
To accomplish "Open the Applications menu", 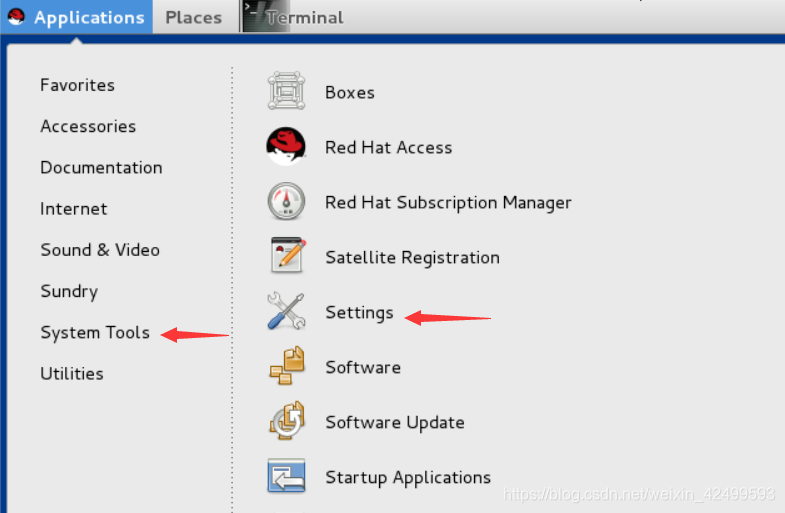I will 77,17.
